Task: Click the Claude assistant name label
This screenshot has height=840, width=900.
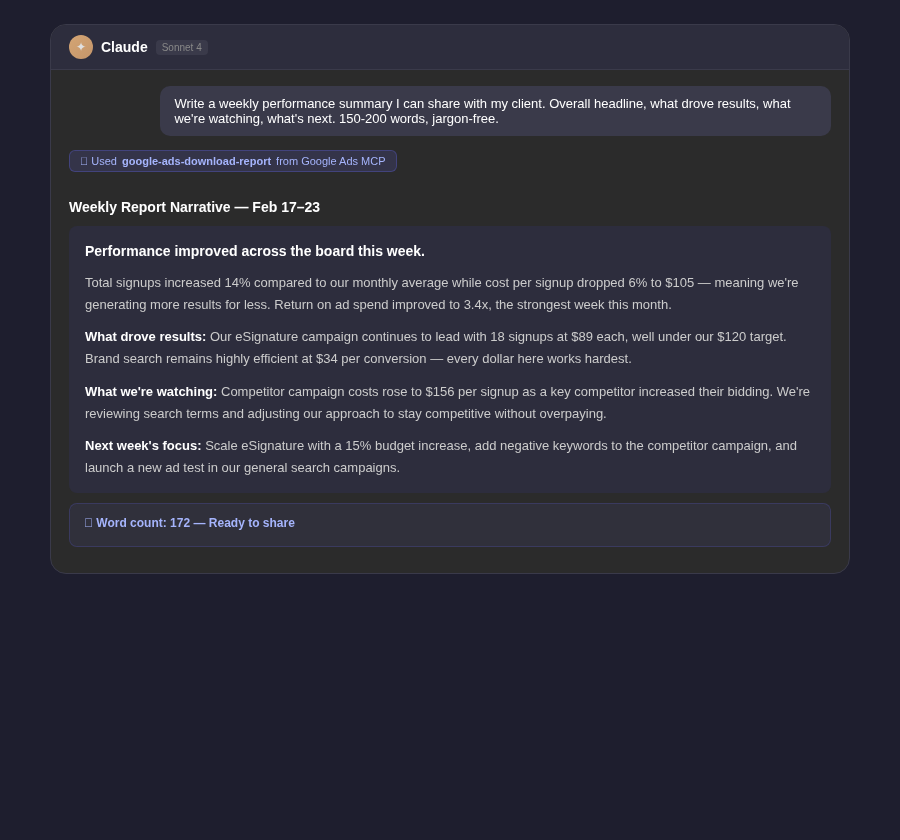Action: coord(124,47)
